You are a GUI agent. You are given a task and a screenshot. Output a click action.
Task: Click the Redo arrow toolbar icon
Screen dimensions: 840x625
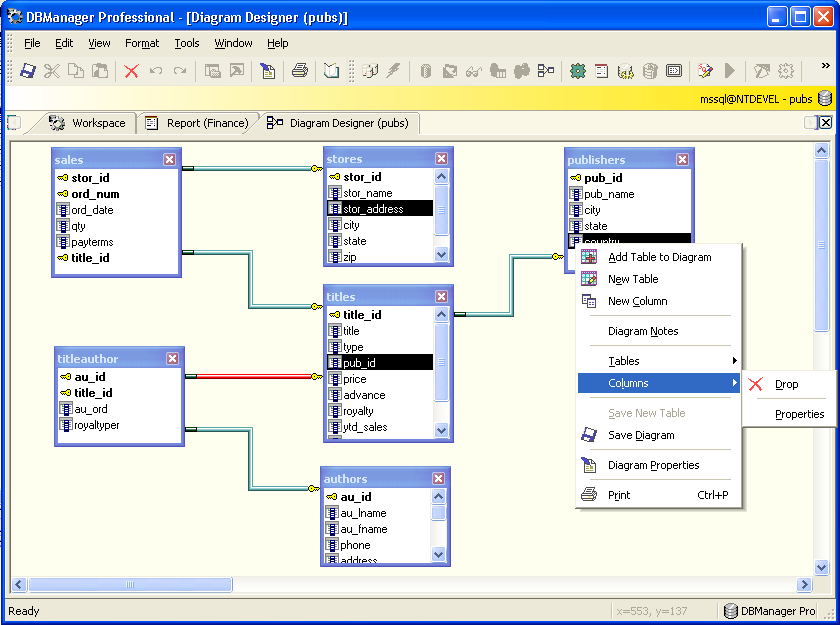(180, 71)
